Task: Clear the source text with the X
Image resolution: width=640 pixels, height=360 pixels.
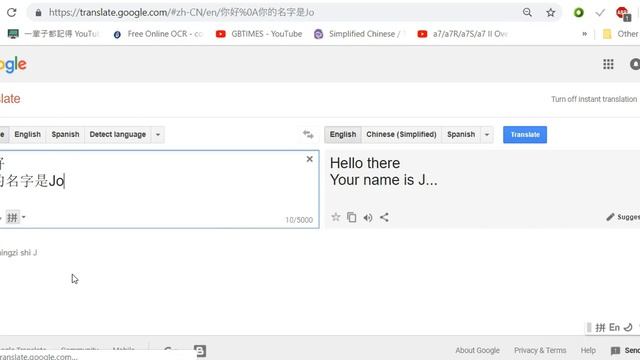Action: coord(309,159)
